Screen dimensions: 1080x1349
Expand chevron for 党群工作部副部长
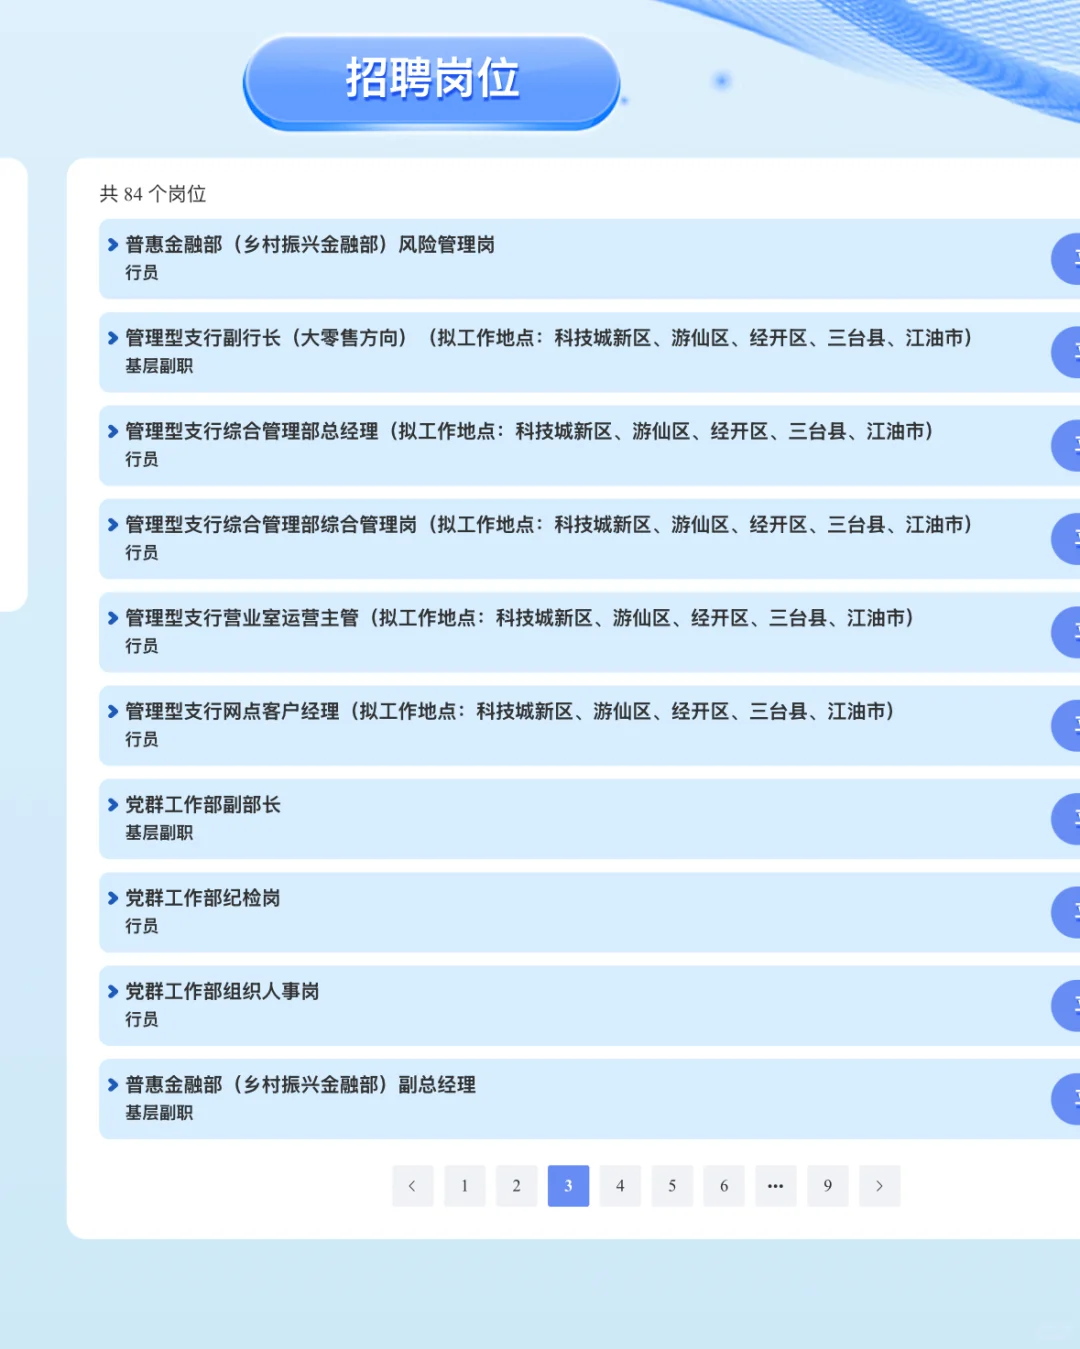[113, 804]
